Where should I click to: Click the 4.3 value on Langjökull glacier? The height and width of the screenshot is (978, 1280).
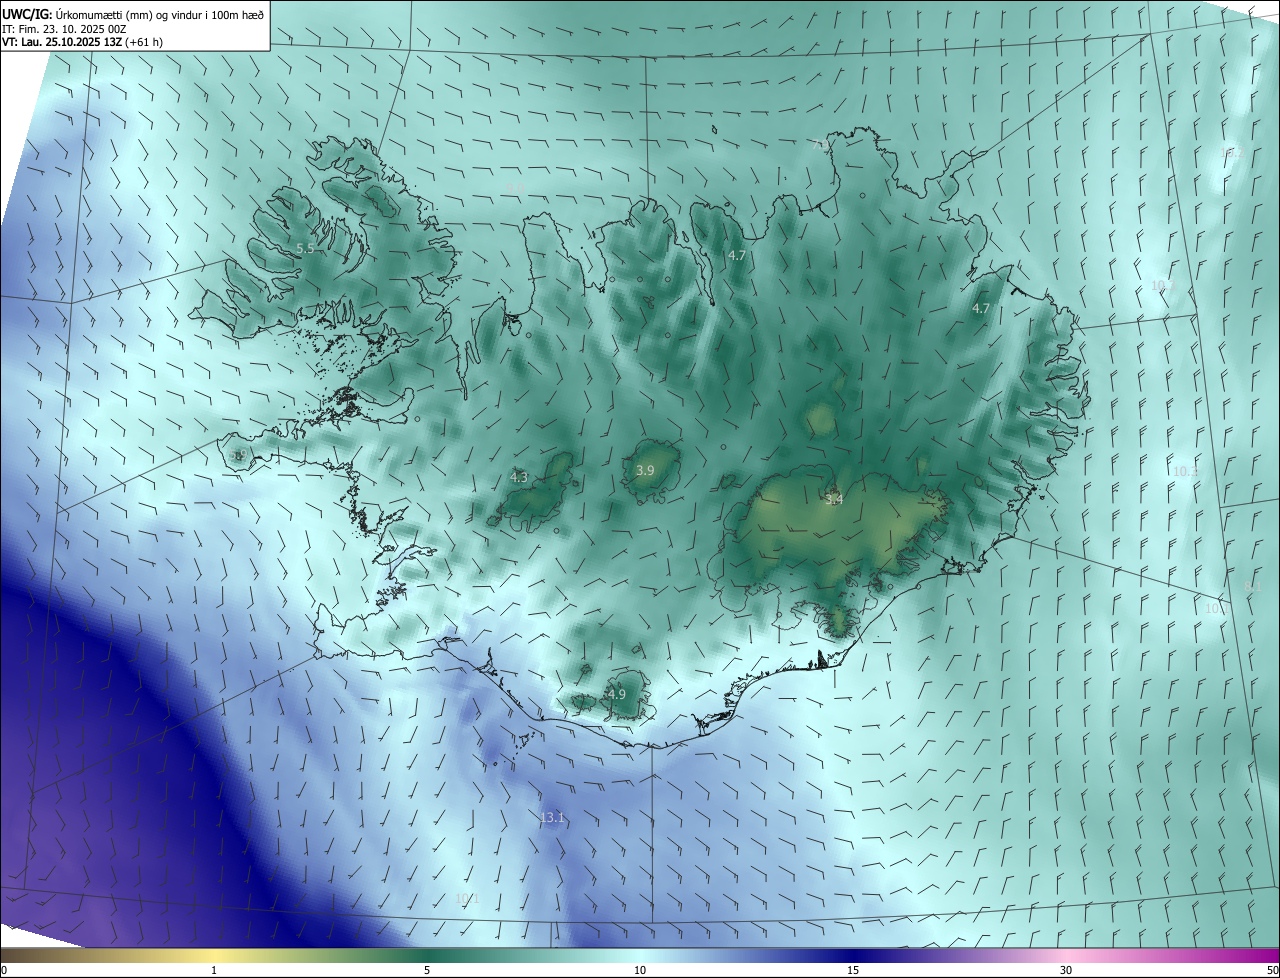519,478
